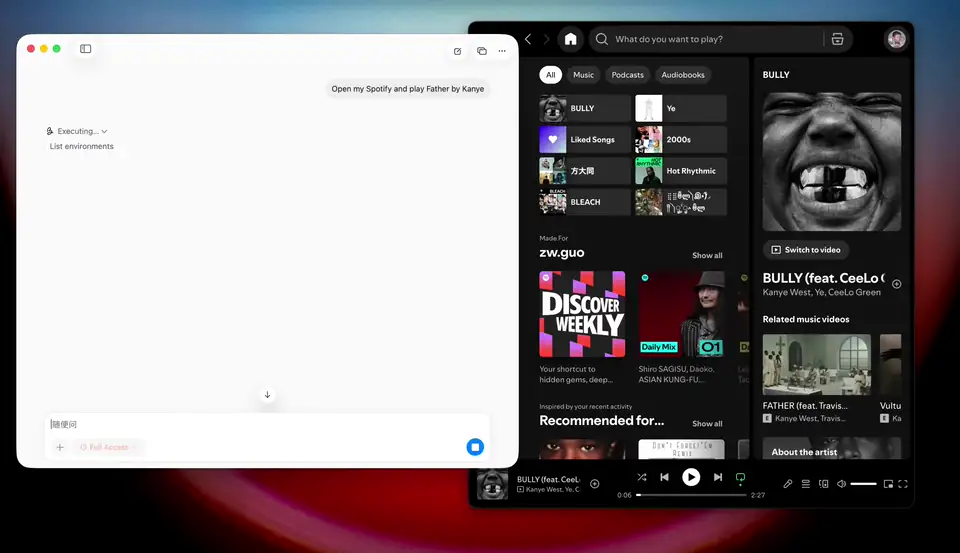Viewport: 960px width, 553px height.
Task: Start a new chat with compose icon
Action: tap(457, 51)
